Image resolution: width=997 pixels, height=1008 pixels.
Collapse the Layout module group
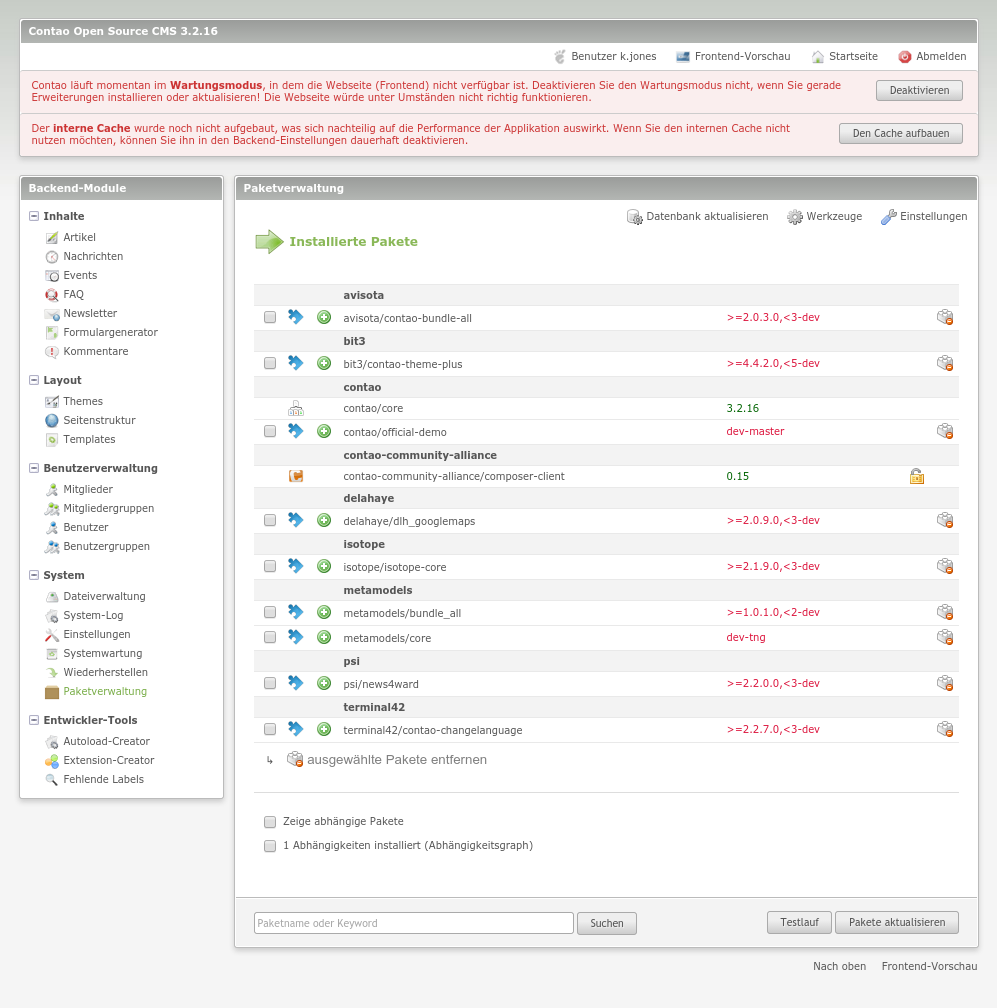click(34, 380)
